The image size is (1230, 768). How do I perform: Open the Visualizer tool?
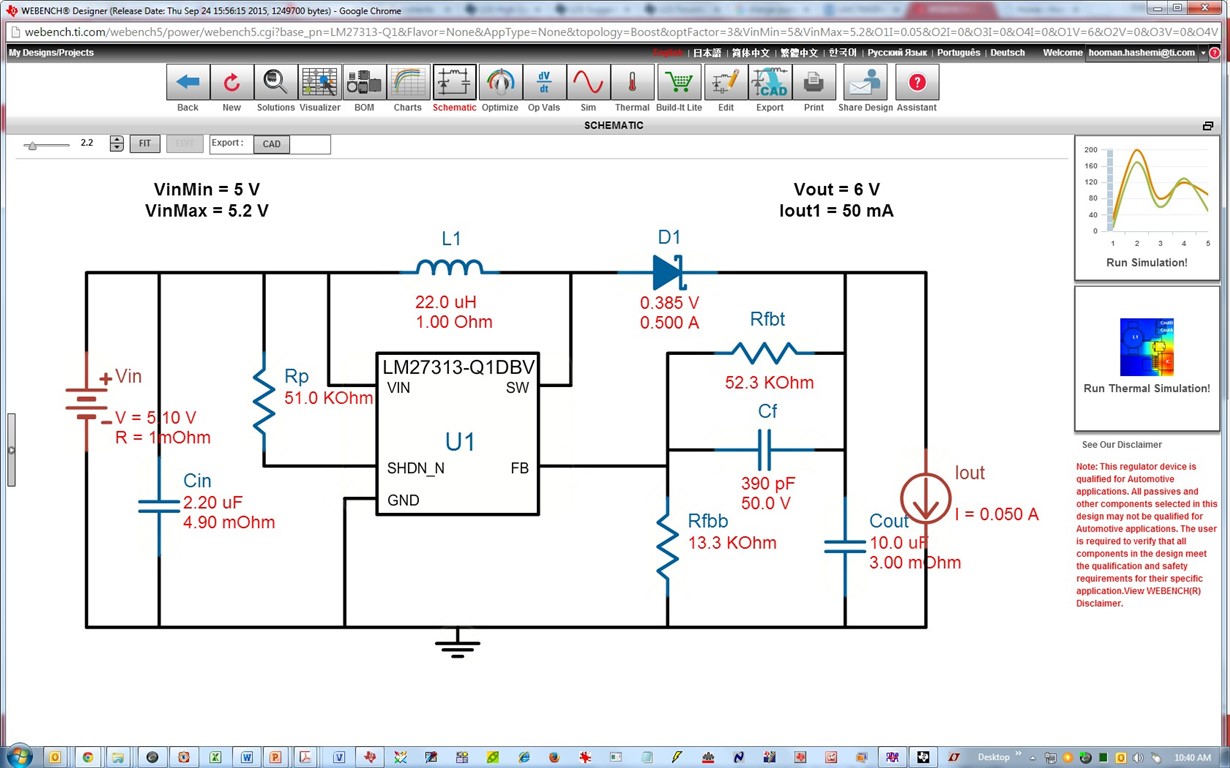tap(319, 82)
